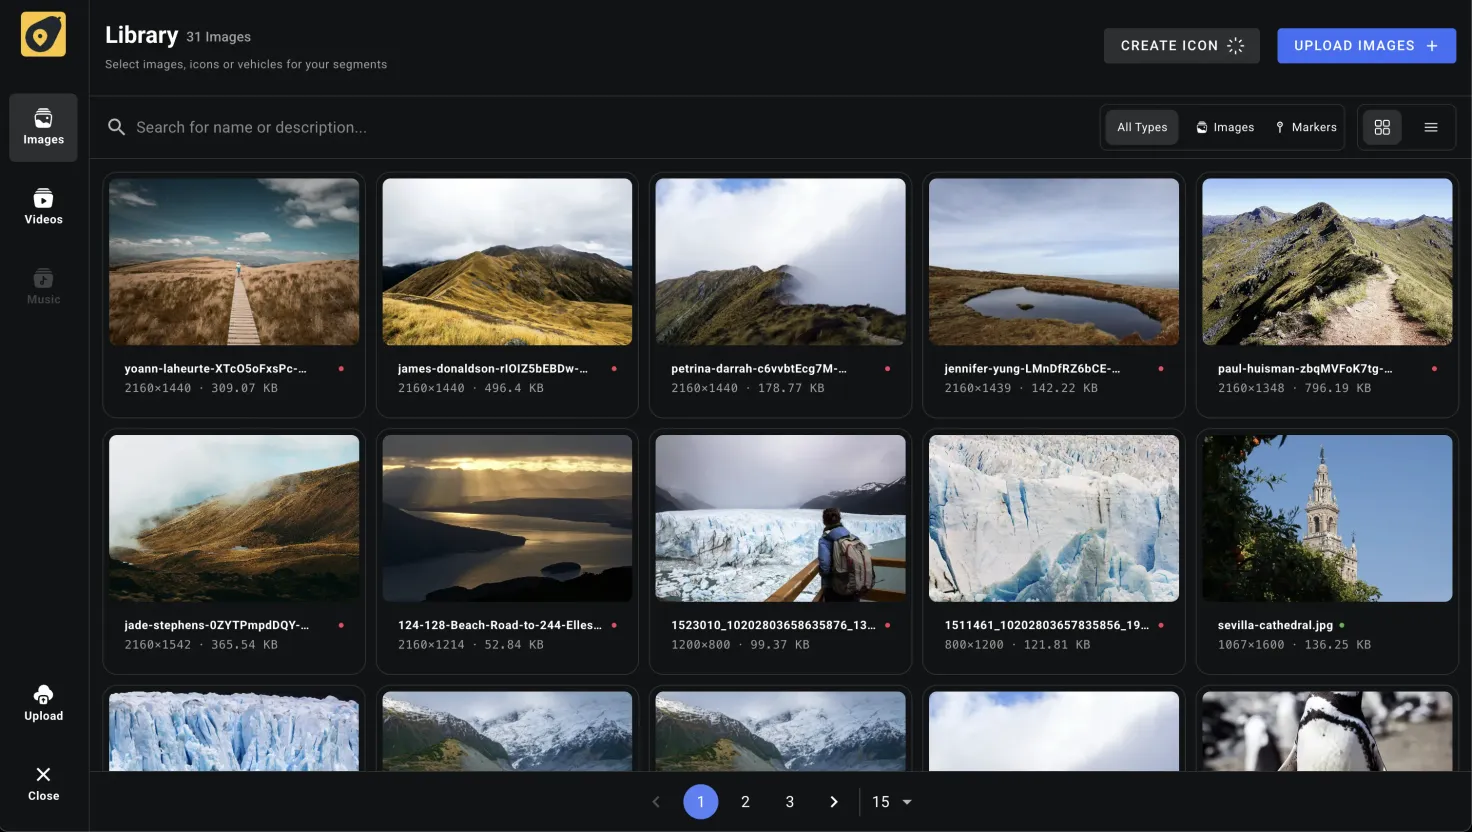Go to next page with right chevron
The height and width of the screenshot is (832, 1472).
pos(834,802)
